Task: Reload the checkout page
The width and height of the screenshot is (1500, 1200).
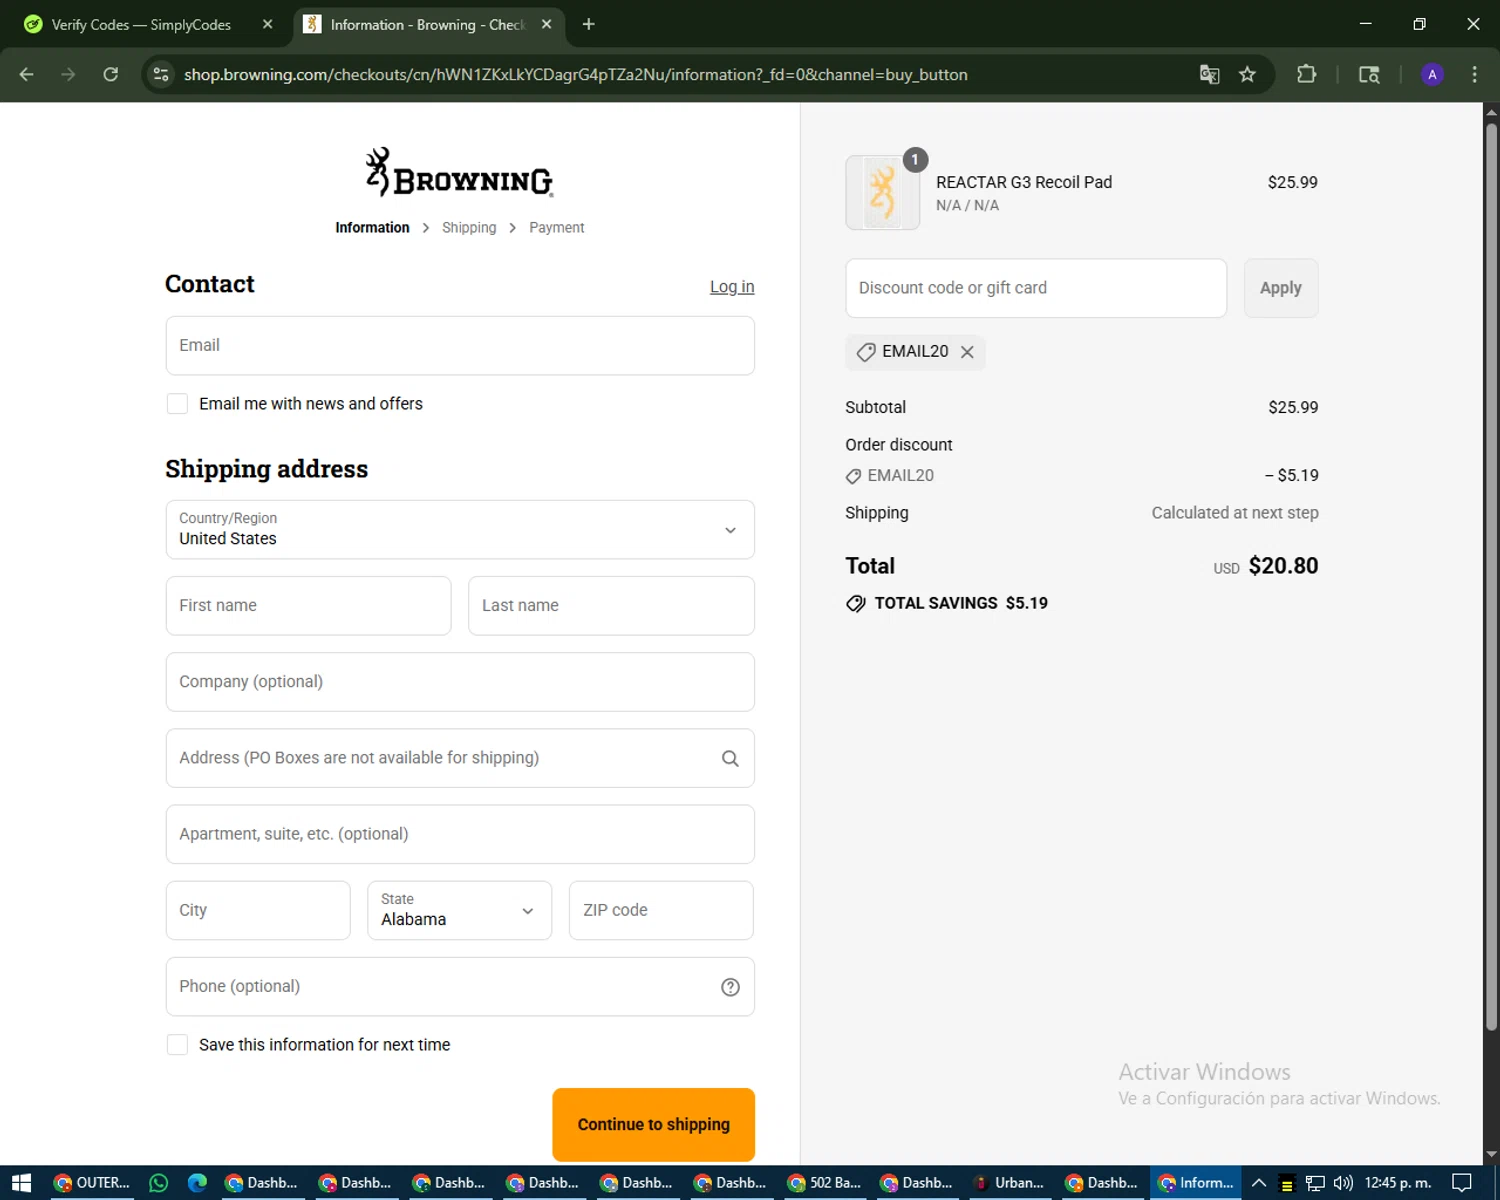Action: pos(111,74)
